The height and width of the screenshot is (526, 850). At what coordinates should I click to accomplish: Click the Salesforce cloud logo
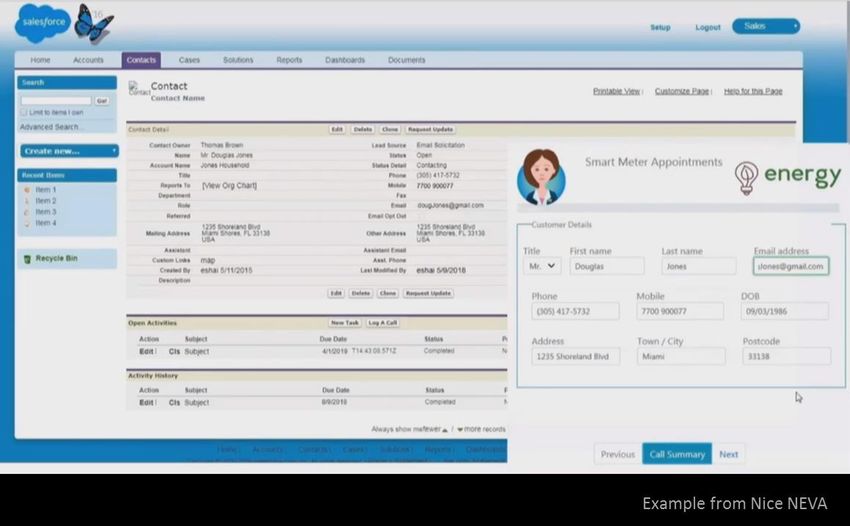(x=43, y=23)
